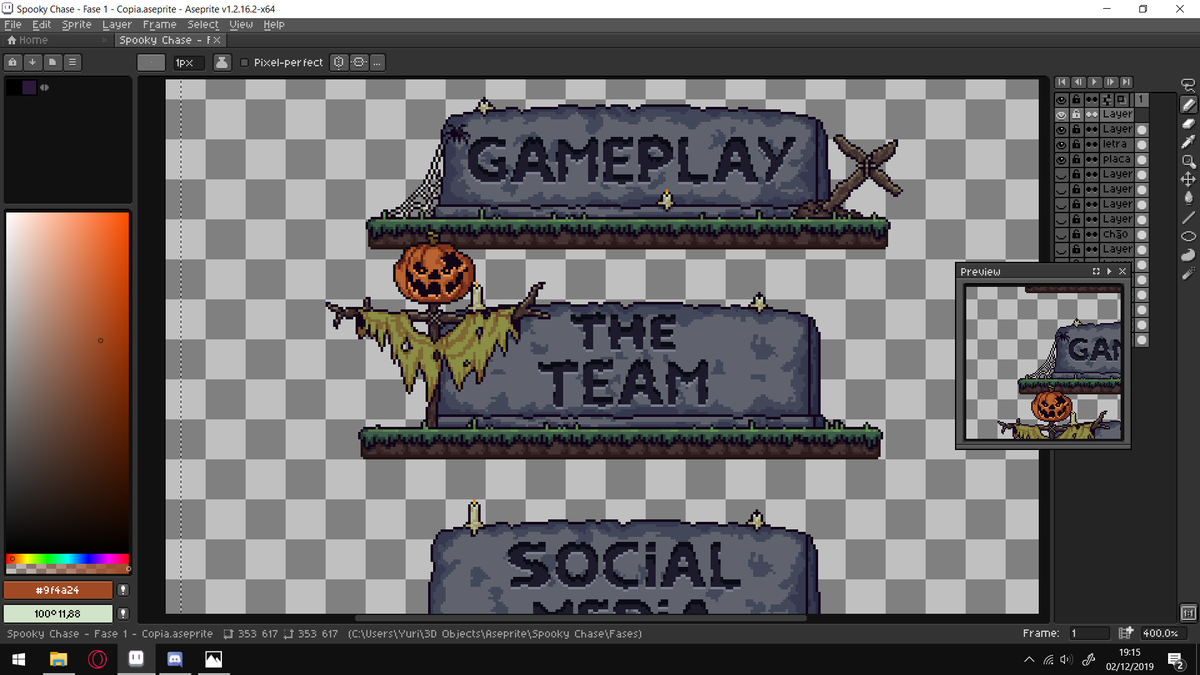Select the Contour blob tool
1200x675 pixels.
(x=1188, y=254)
